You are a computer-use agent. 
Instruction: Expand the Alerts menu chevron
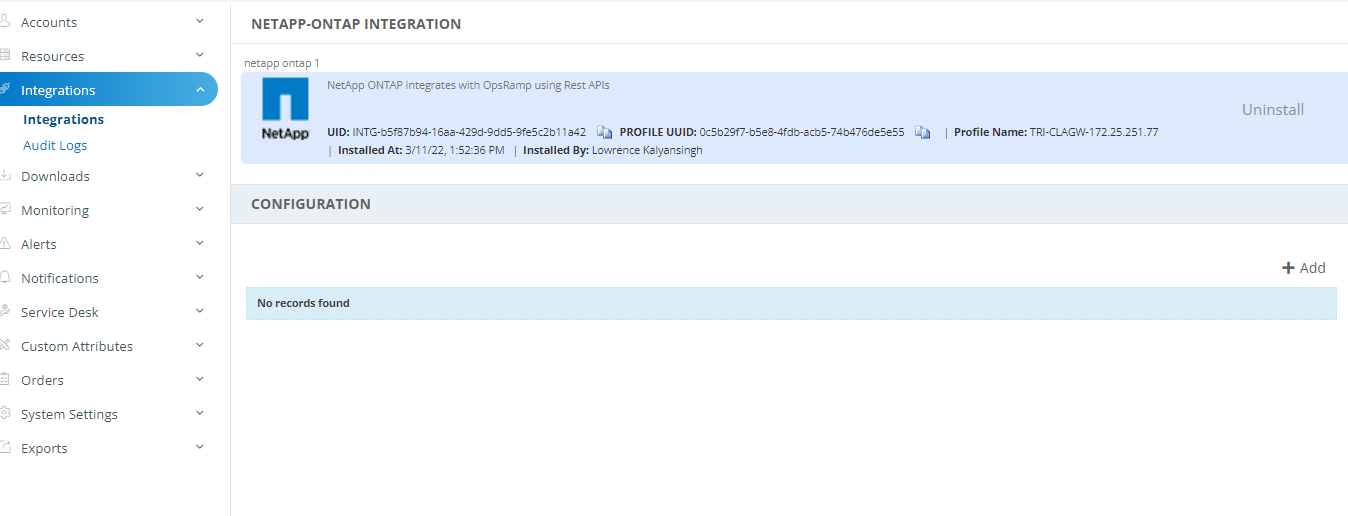tap(200, 243)
